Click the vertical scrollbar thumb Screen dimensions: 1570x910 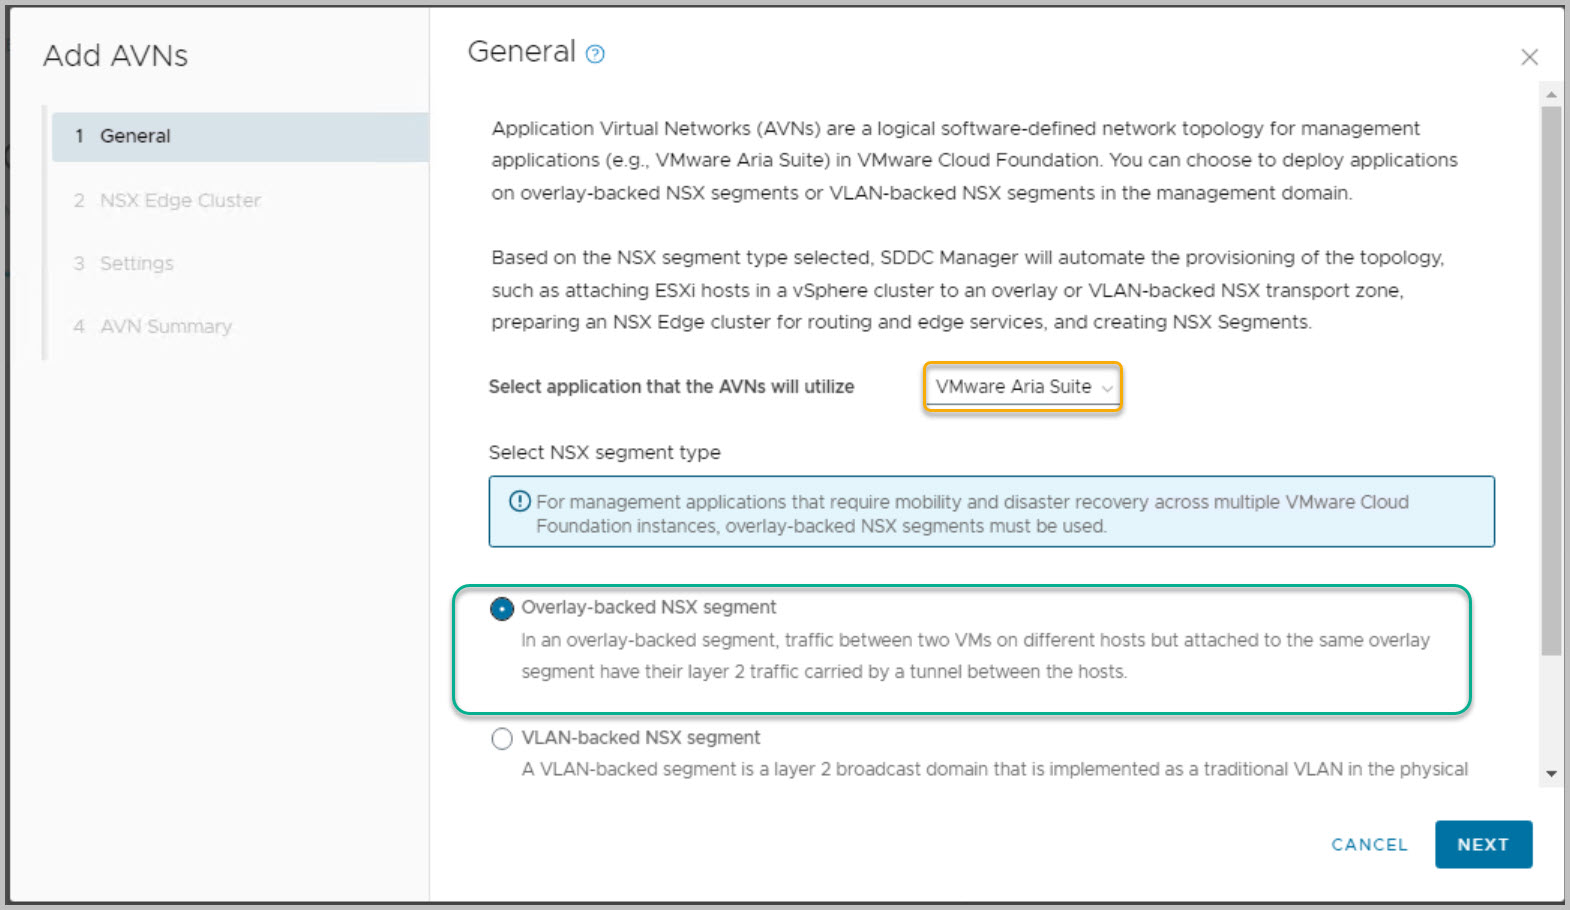pos(1551,380)
